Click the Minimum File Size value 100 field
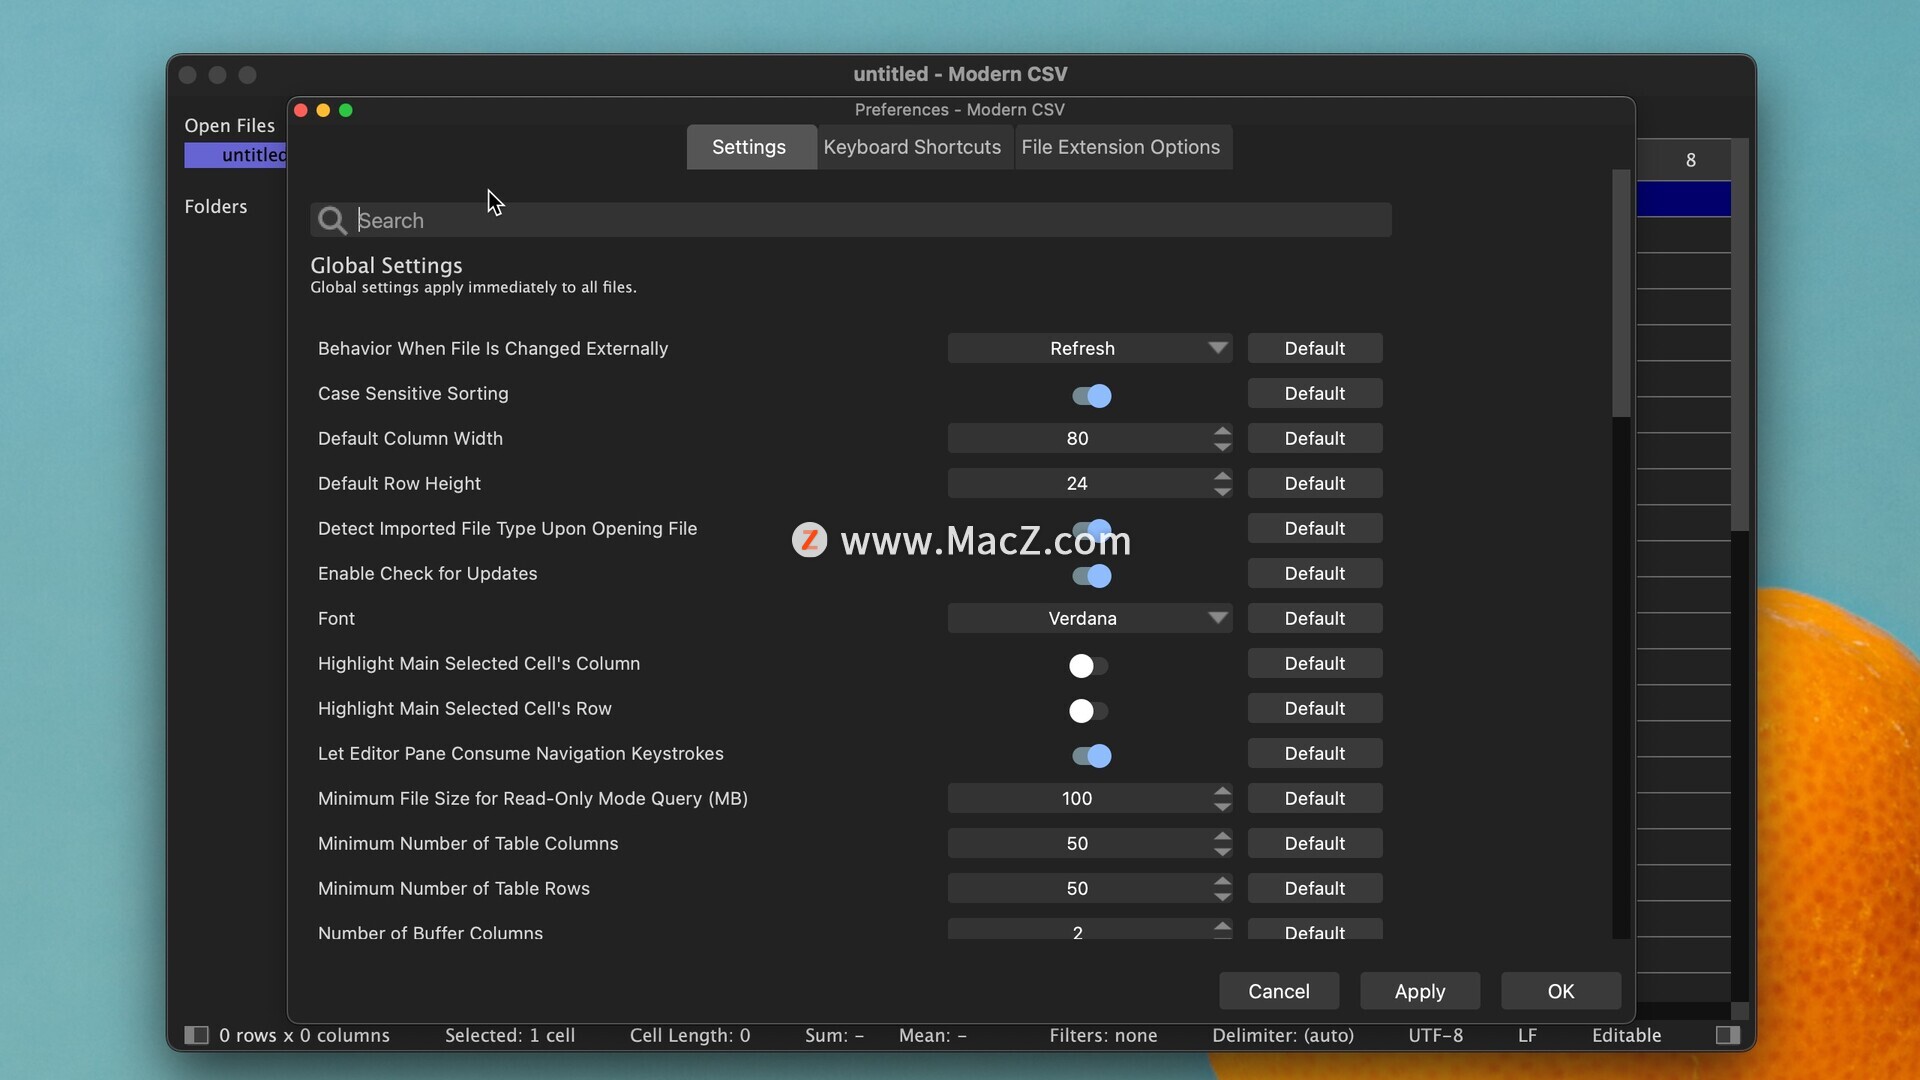 [1078, 798]
